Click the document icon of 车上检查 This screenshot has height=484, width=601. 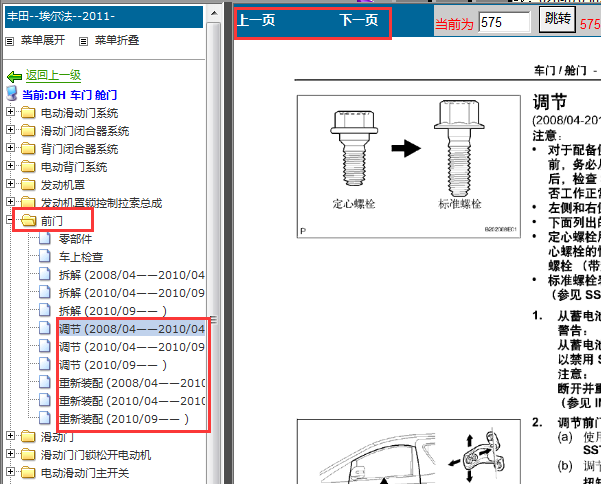(45, 256)
